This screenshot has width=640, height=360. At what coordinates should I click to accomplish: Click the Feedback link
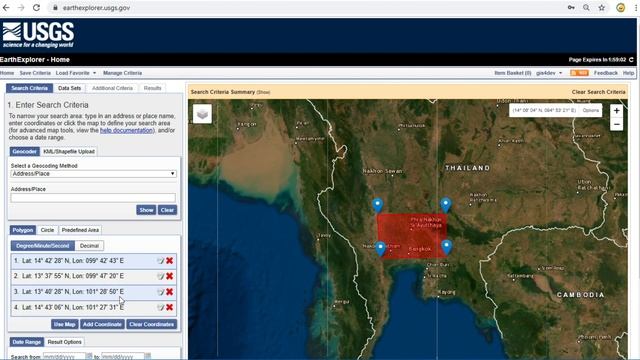(606, 73)
